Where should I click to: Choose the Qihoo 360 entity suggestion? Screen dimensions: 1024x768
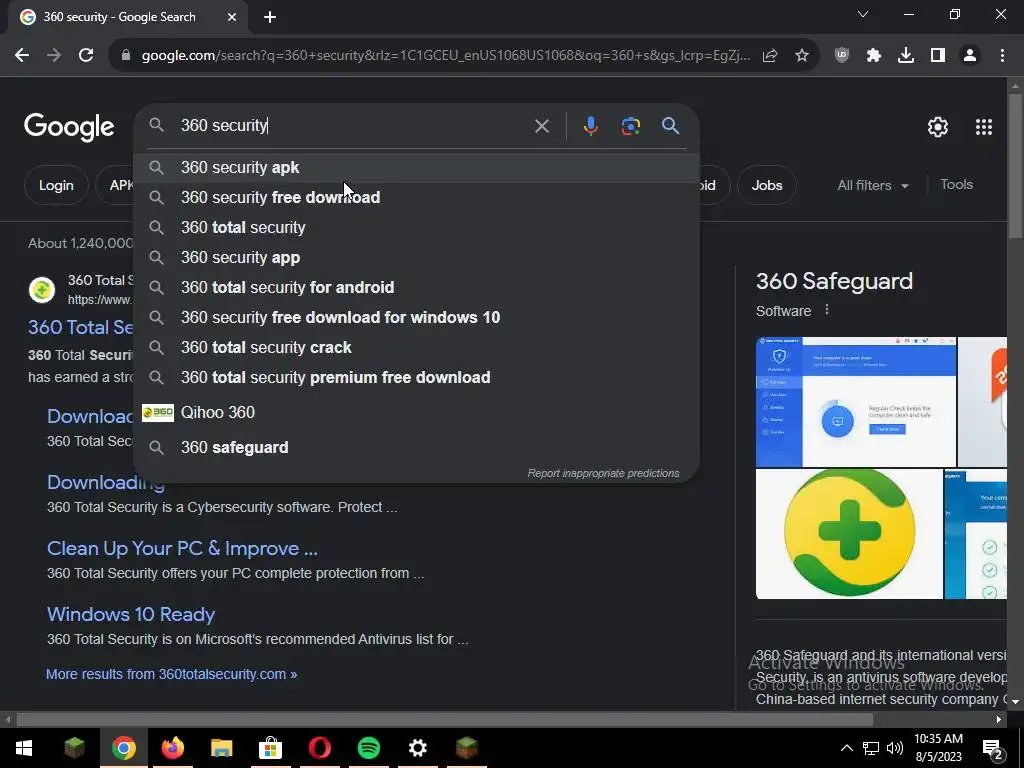(x=416, y=413)
